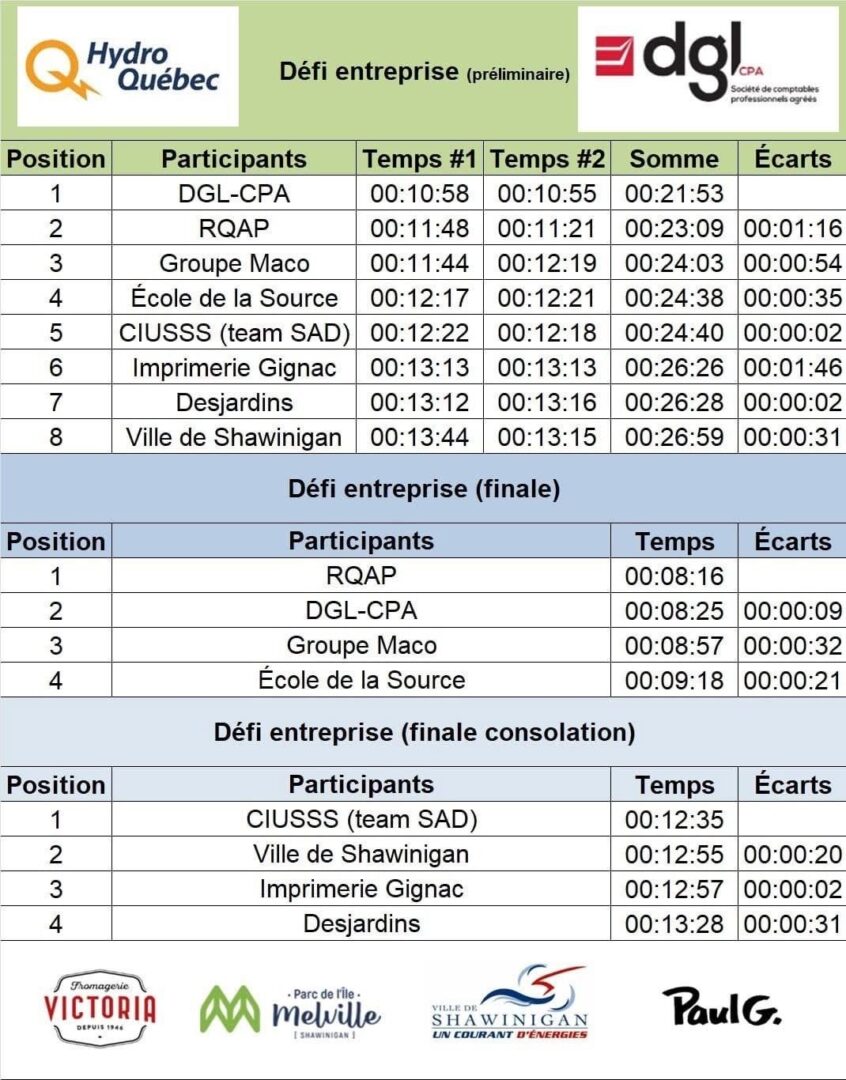
Task: Select the Temps #2 column header
Action: coord(547,159)
